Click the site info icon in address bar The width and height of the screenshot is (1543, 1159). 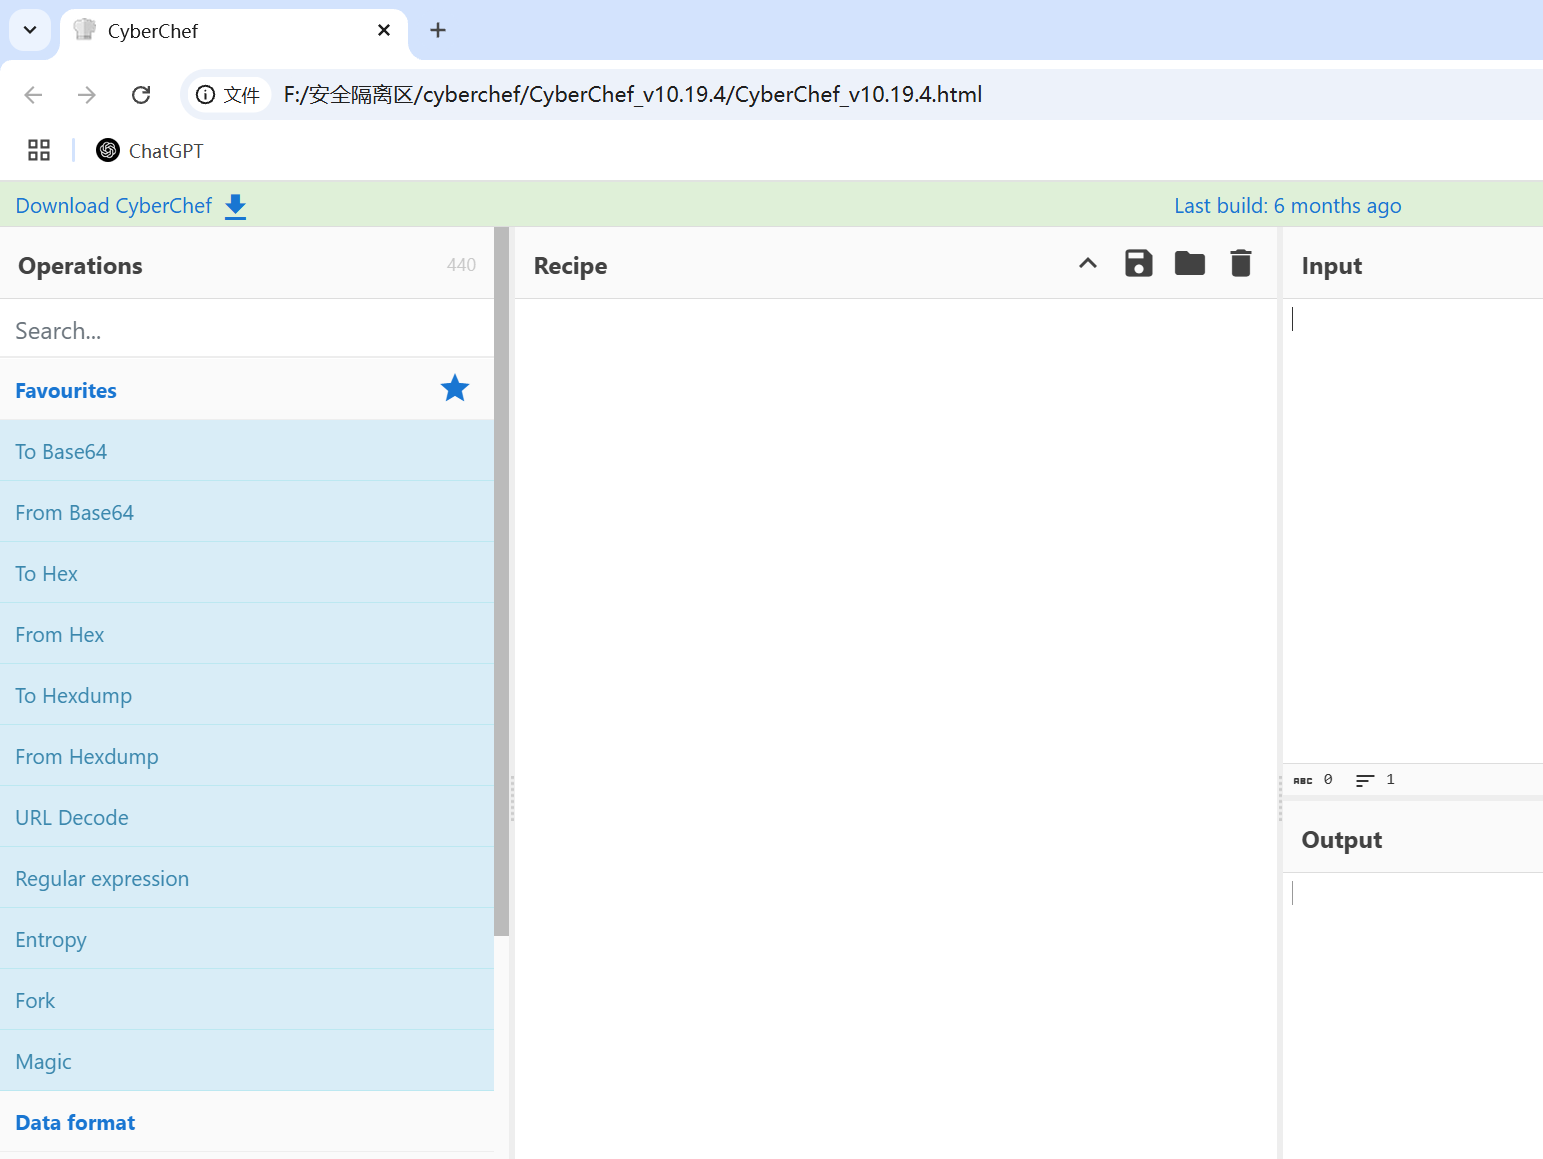click(205, 94)
